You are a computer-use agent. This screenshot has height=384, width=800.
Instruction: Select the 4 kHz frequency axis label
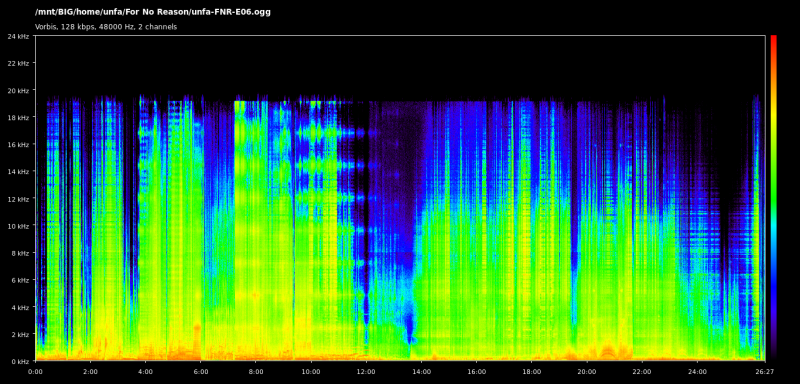pos(20,307)
